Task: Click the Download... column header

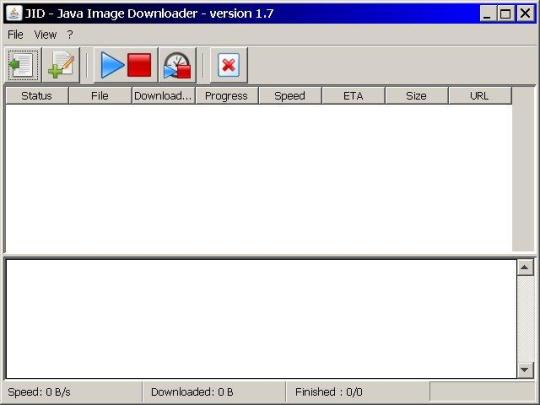Action: coord(163,96)
